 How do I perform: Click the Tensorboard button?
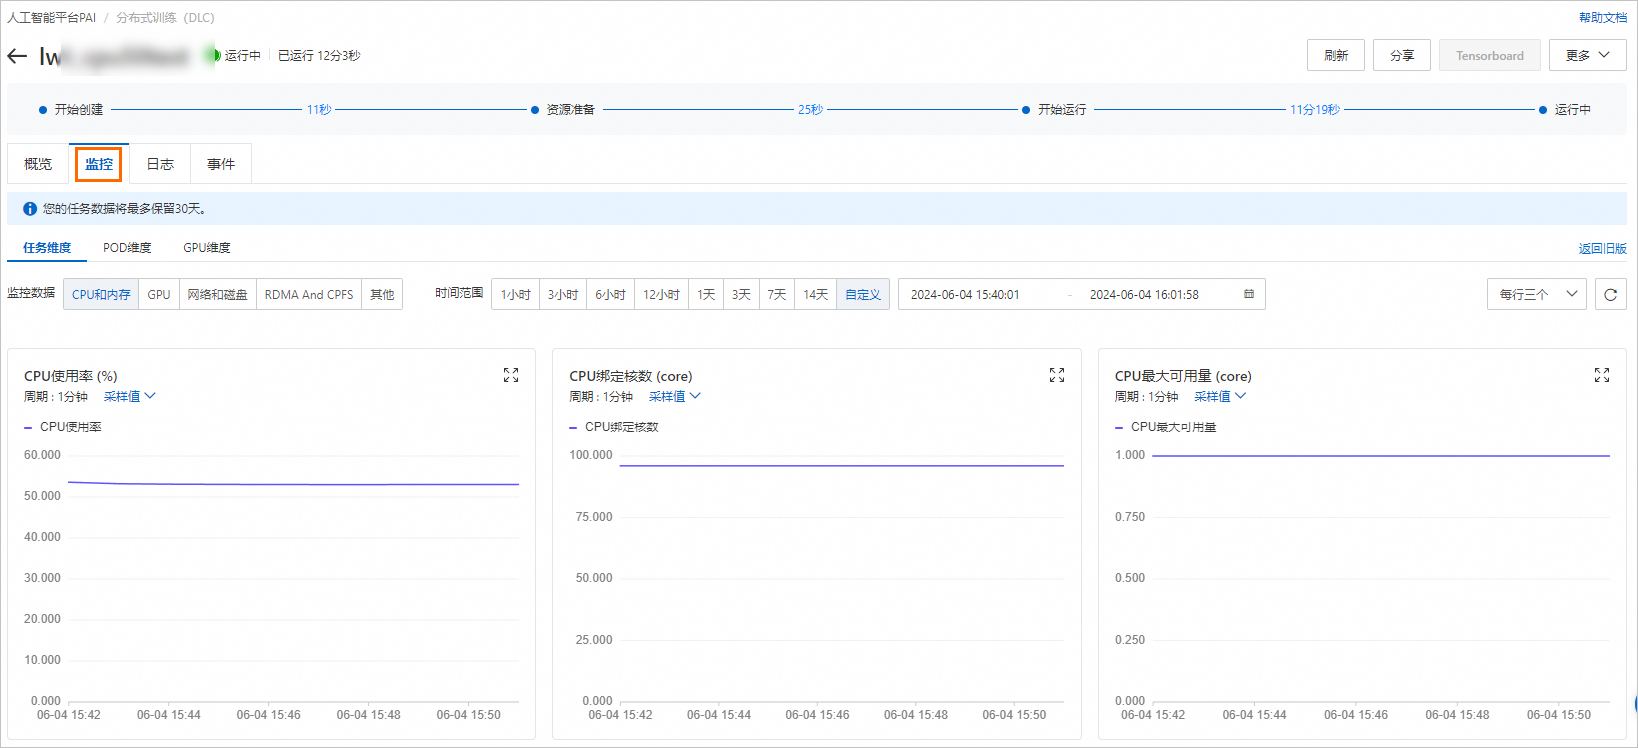point(1490,55)
